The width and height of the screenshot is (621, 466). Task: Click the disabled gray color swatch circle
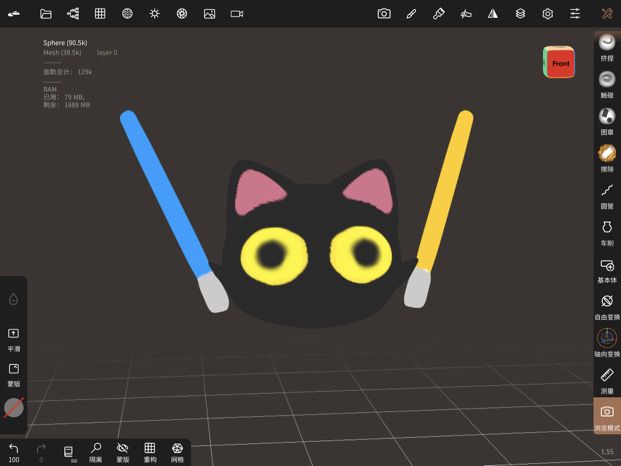14,408
